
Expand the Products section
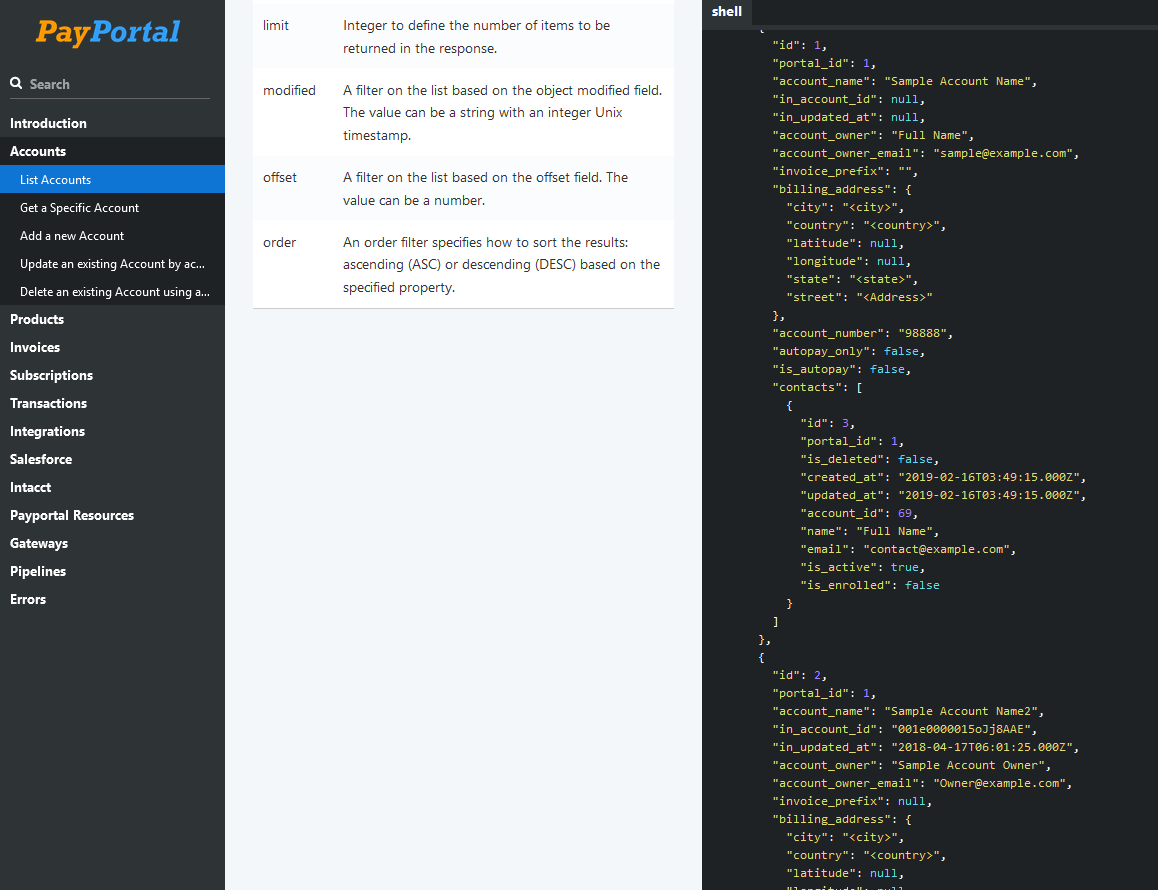37,319
